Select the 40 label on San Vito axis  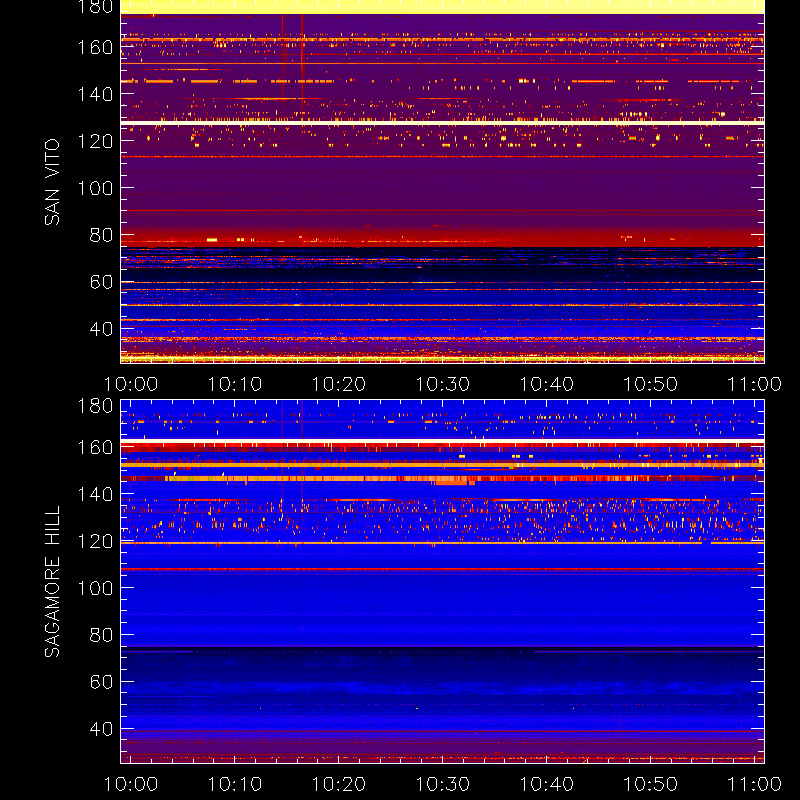(x=101, y=329)
